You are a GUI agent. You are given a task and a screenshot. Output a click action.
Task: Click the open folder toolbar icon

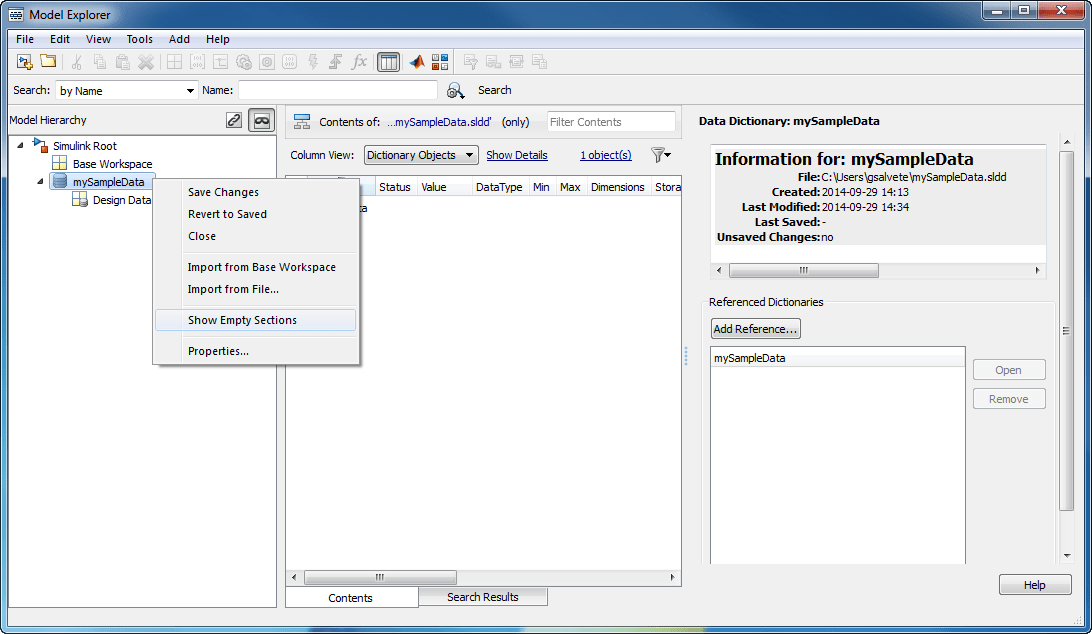[x=47, y=62]
